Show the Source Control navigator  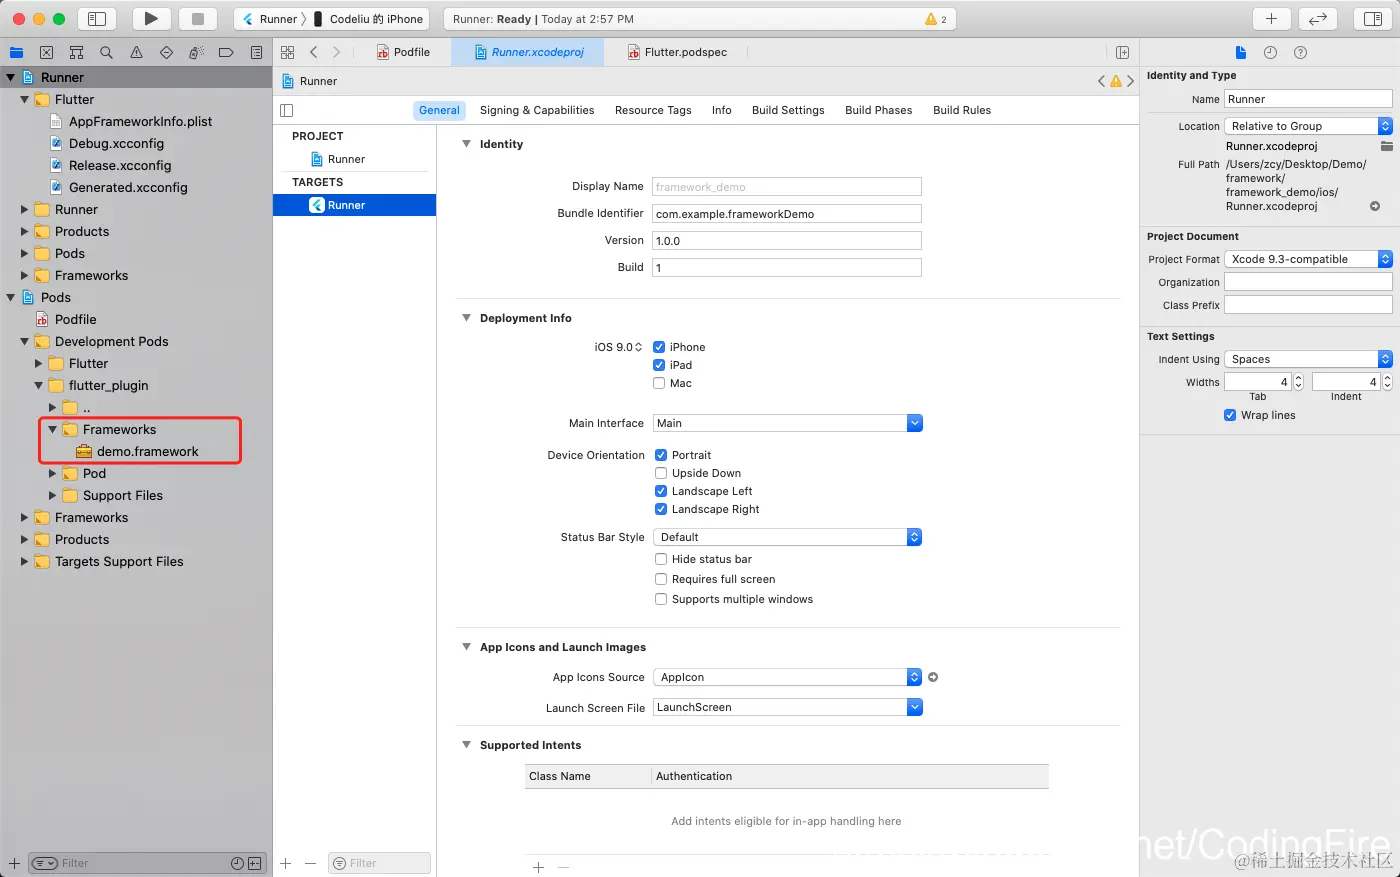[x=46, y=52]
